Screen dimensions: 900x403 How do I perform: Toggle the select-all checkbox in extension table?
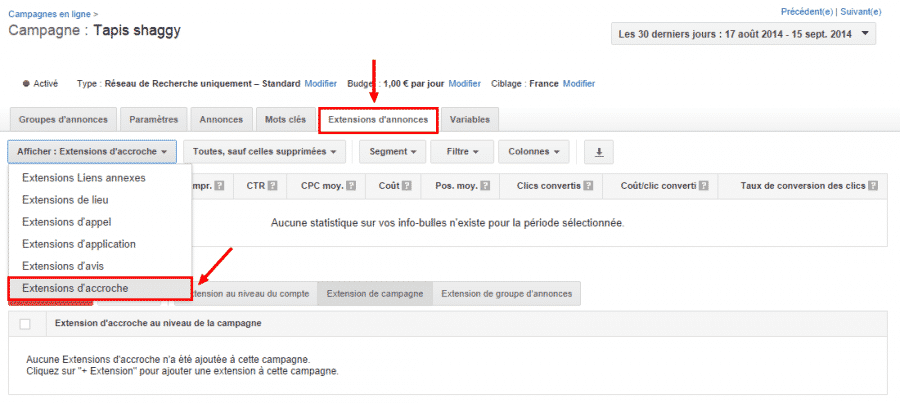point(25,323)
